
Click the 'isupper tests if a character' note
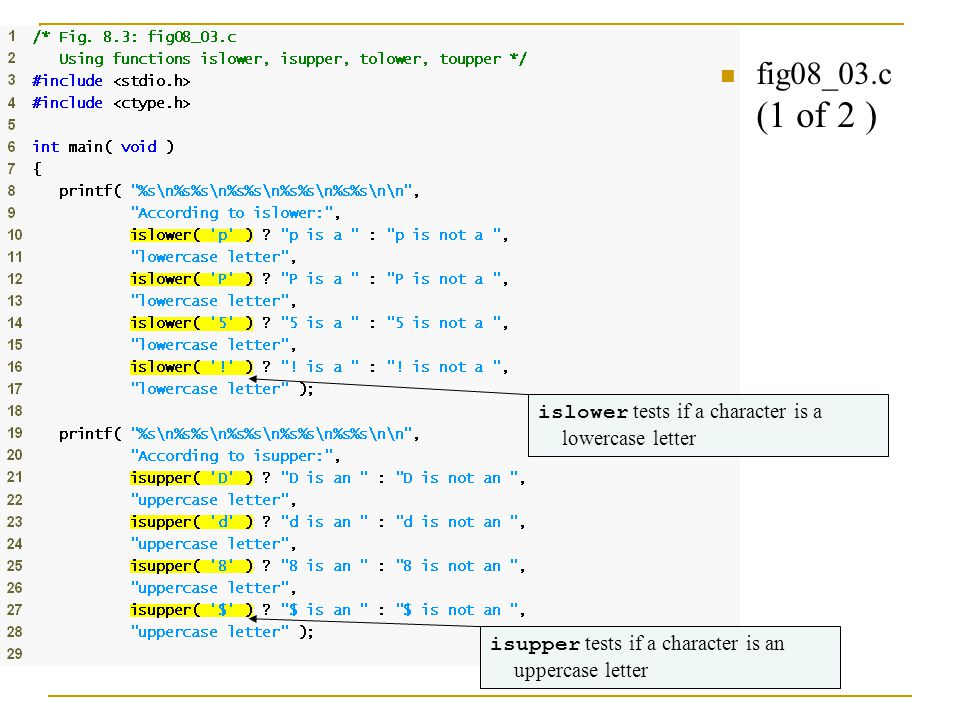660,657
